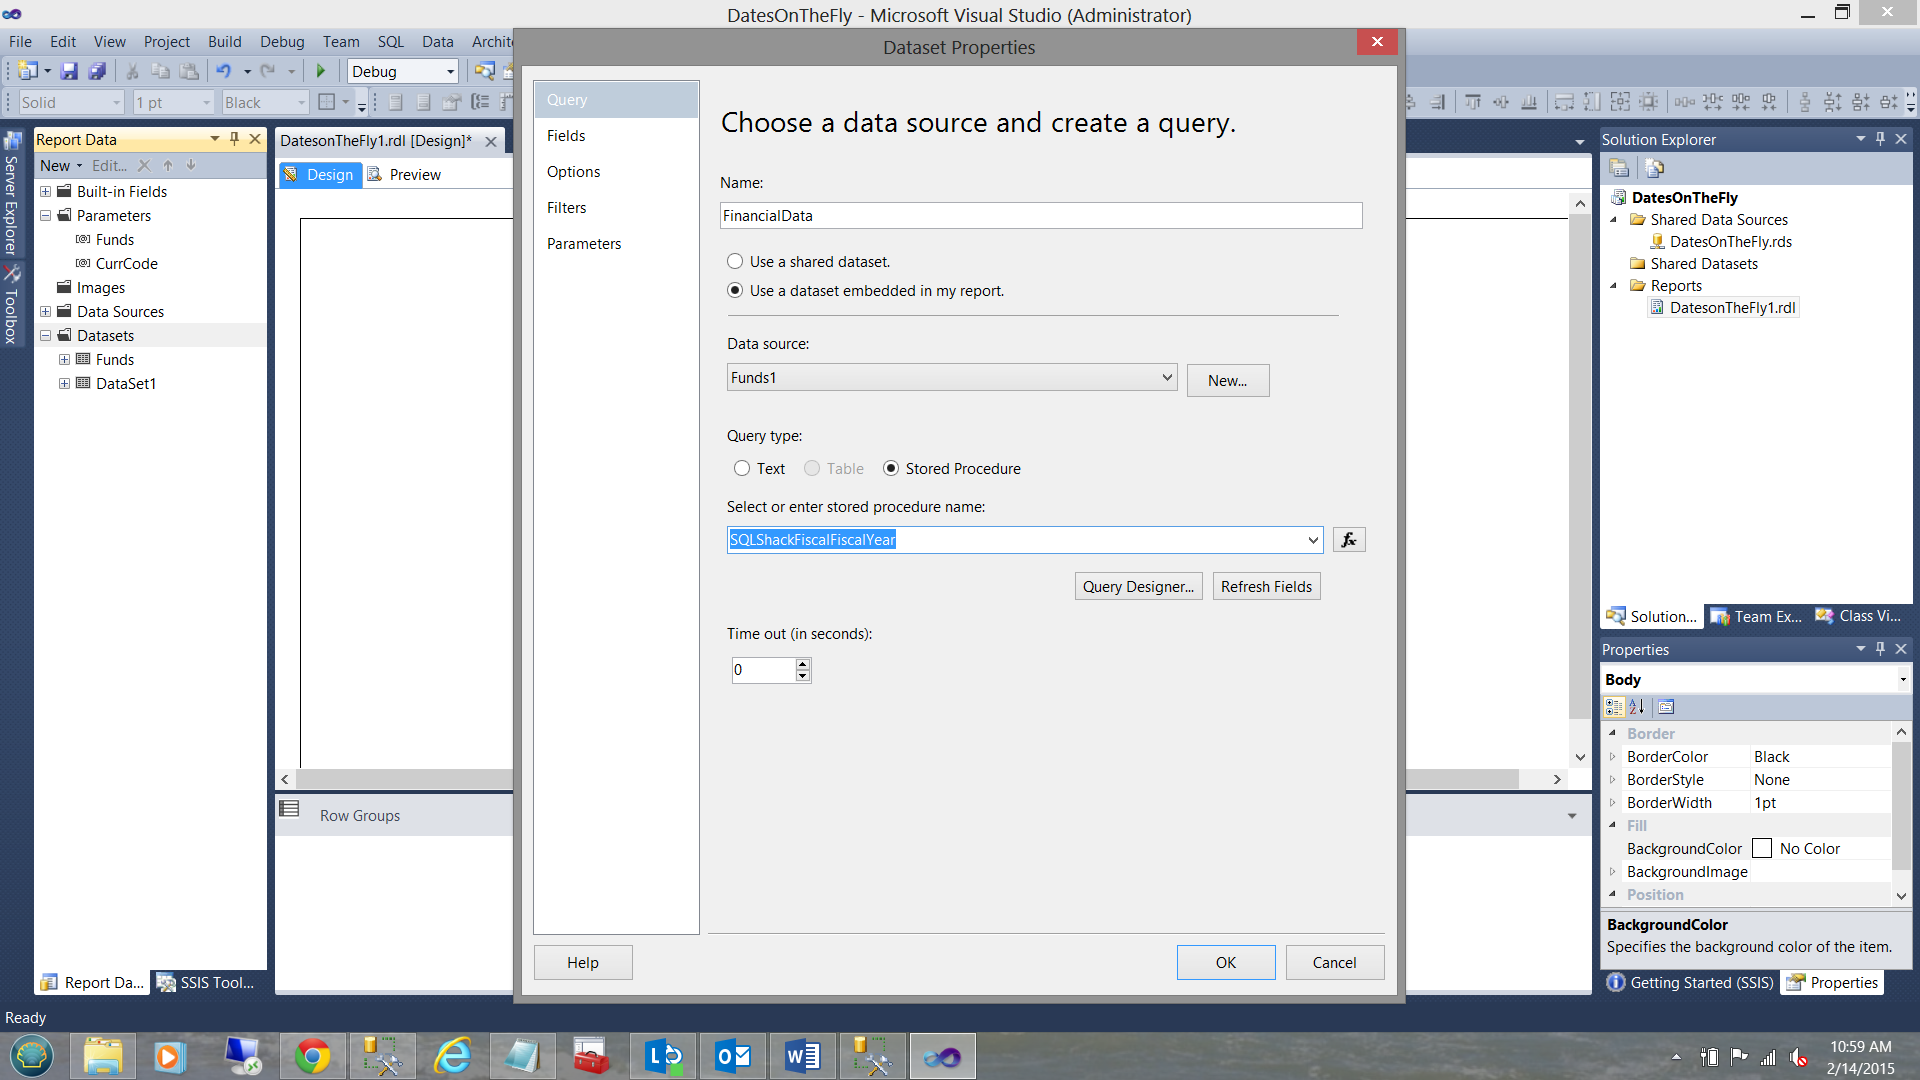Switch to the Fields page
The image size is (1920, 1080).
pyautogui.click(x=566, y=136)
